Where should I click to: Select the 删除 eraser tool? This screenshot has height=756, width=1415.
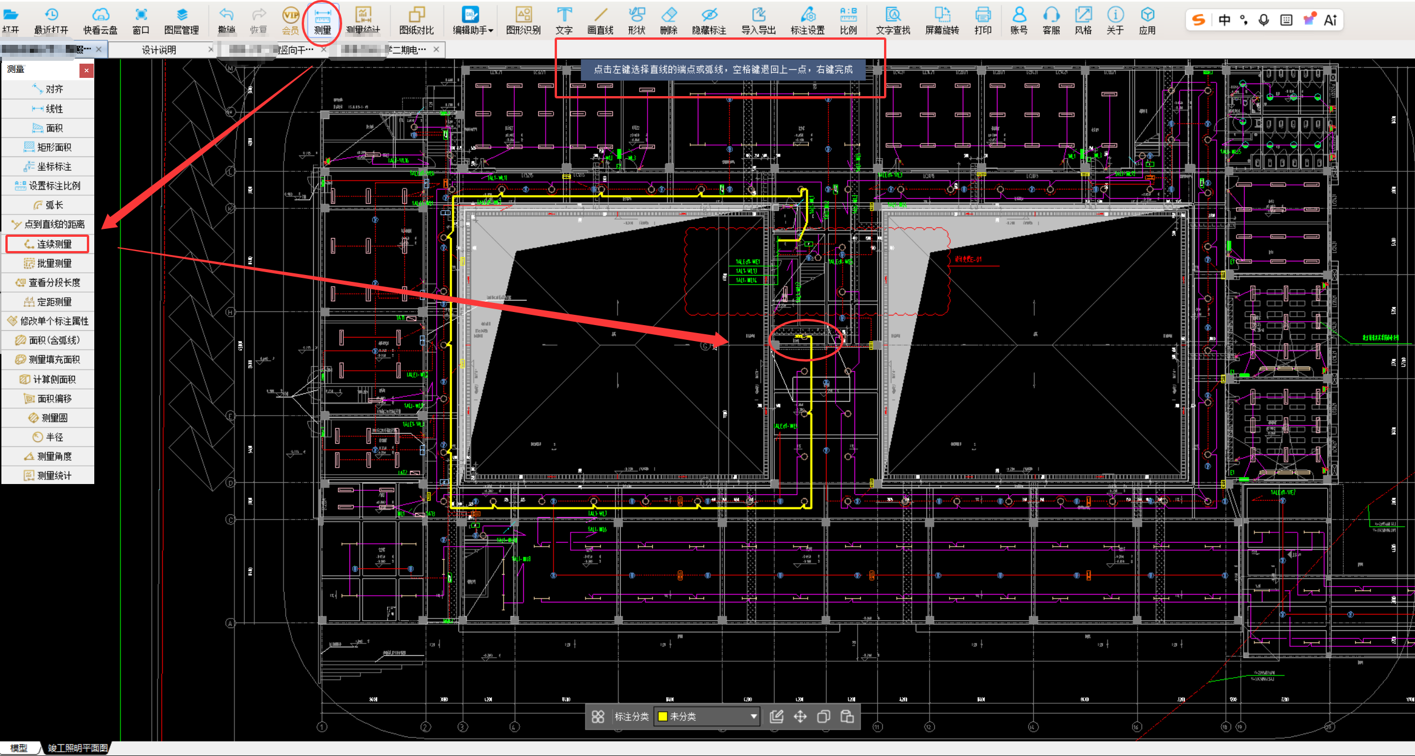(669, 20)
